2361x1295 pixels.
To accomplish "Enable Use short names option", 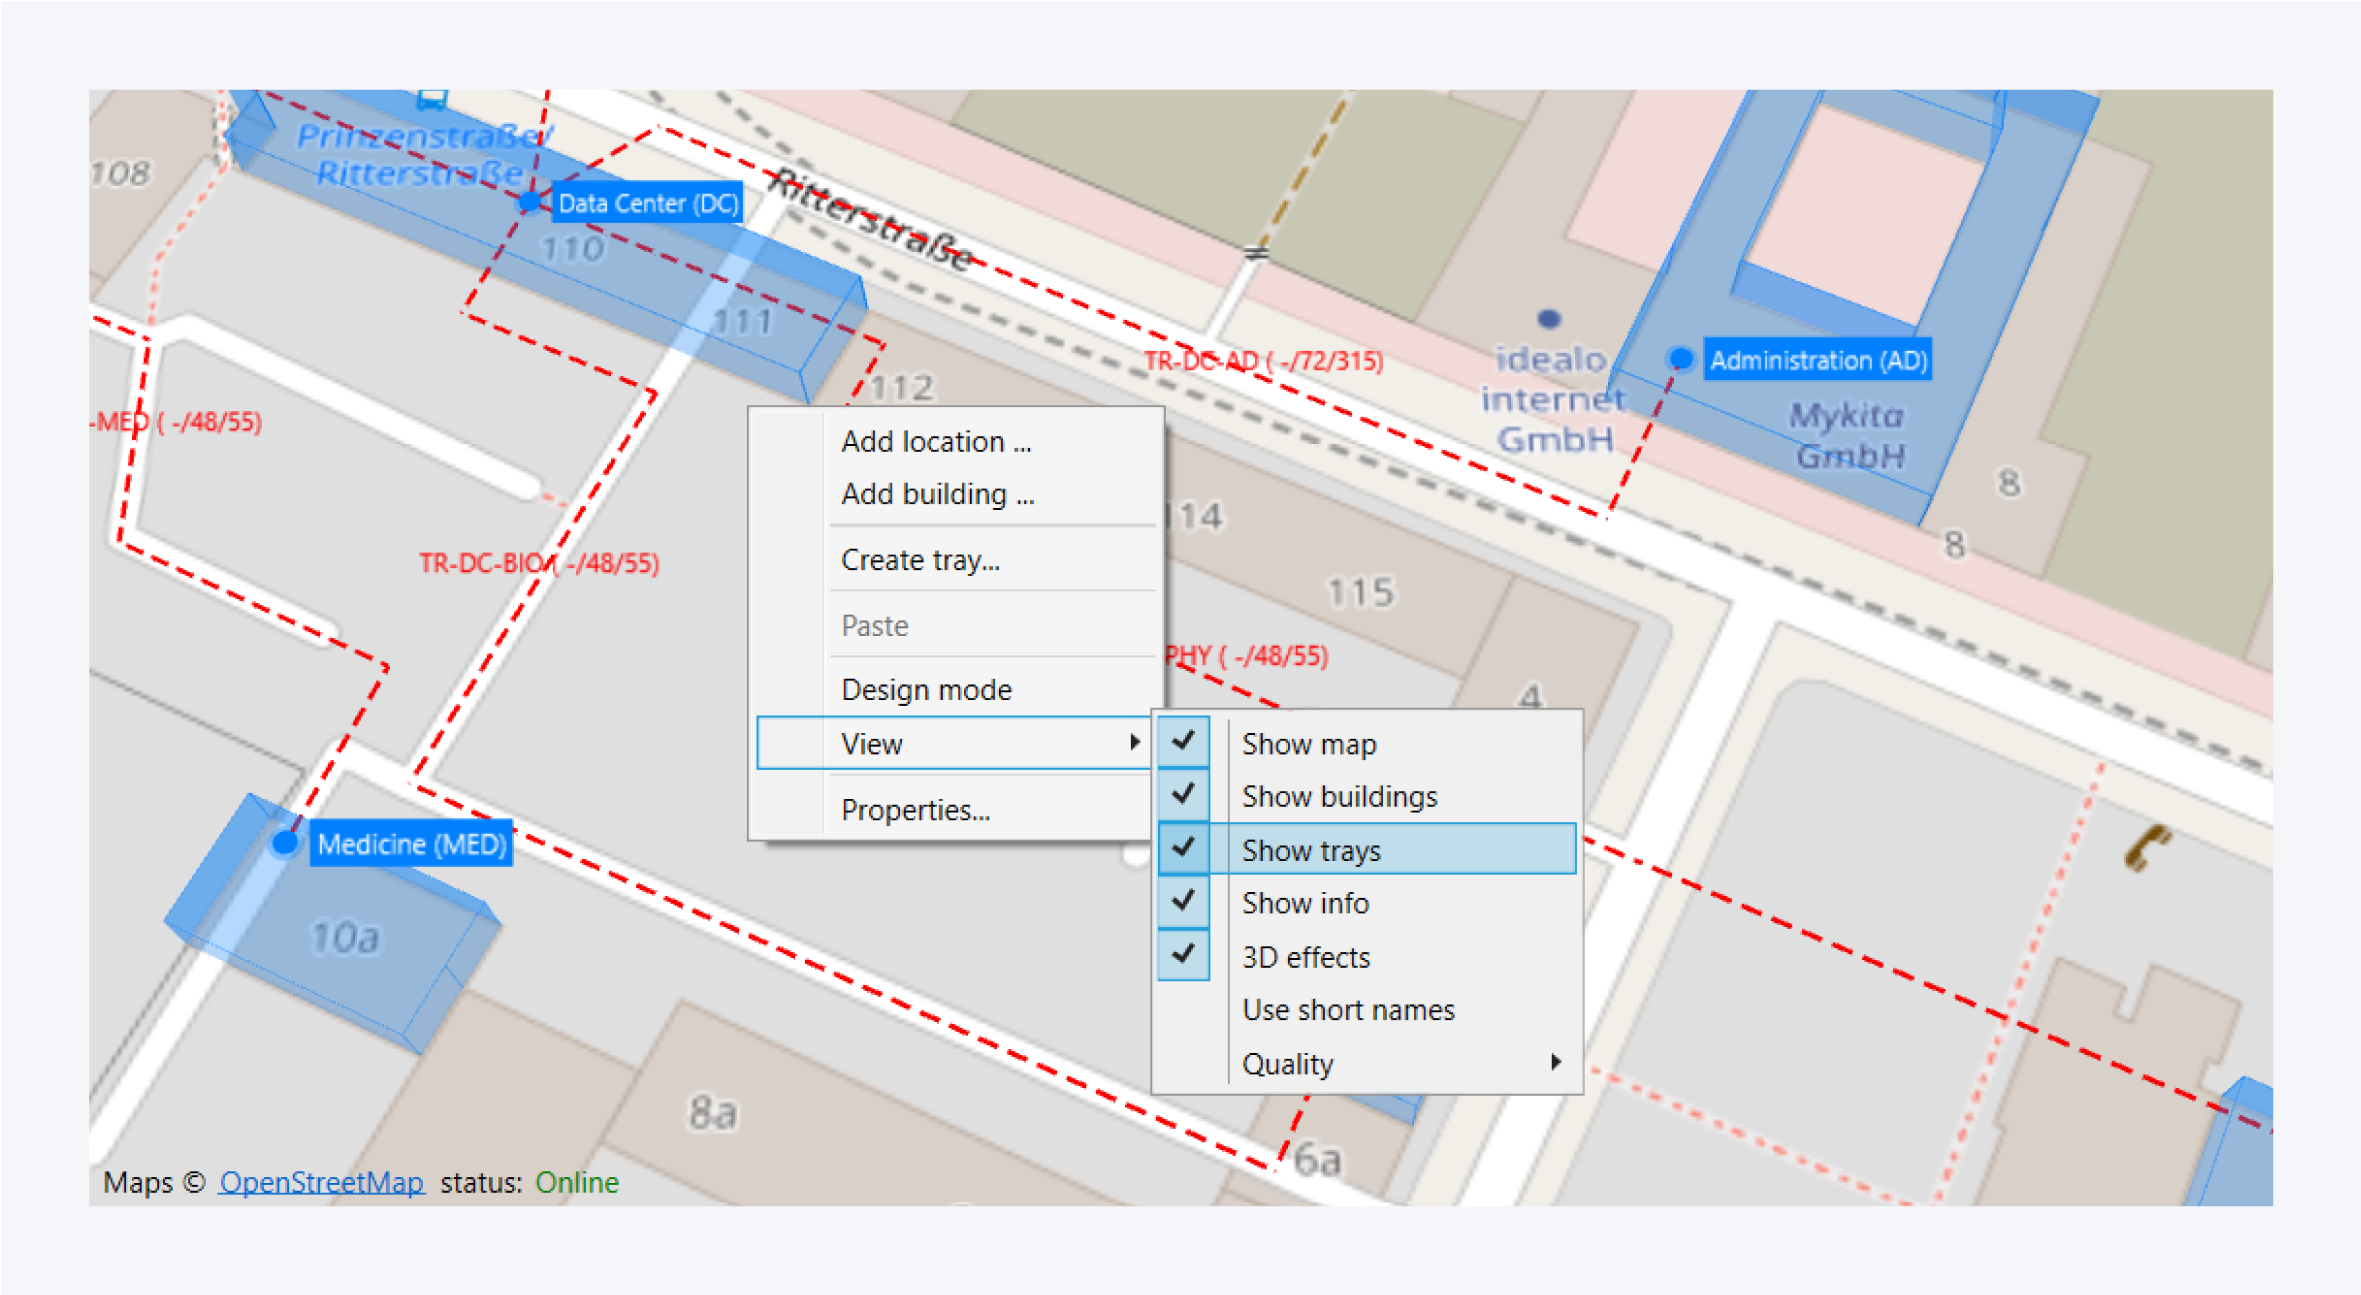I will 1347,1010.
